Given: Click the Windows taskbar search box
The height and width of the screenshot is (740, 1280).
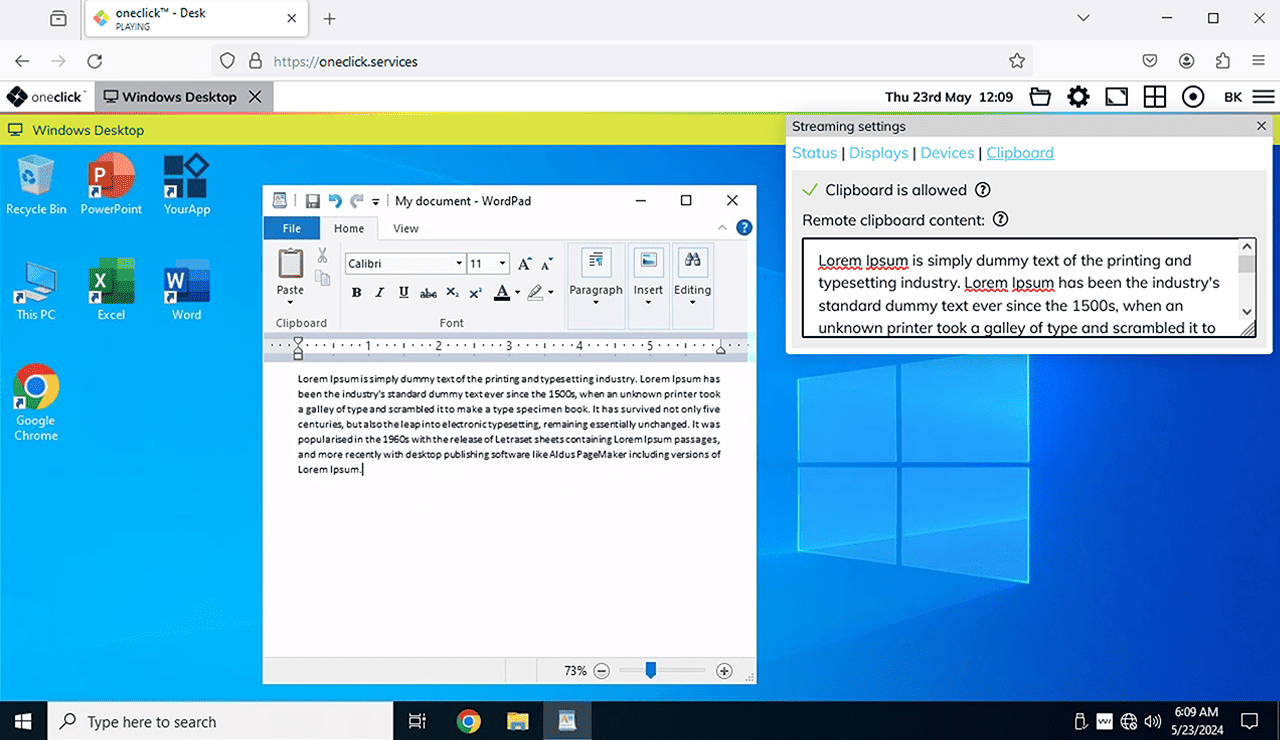Looking at the screenshot, I should (152, 721).
